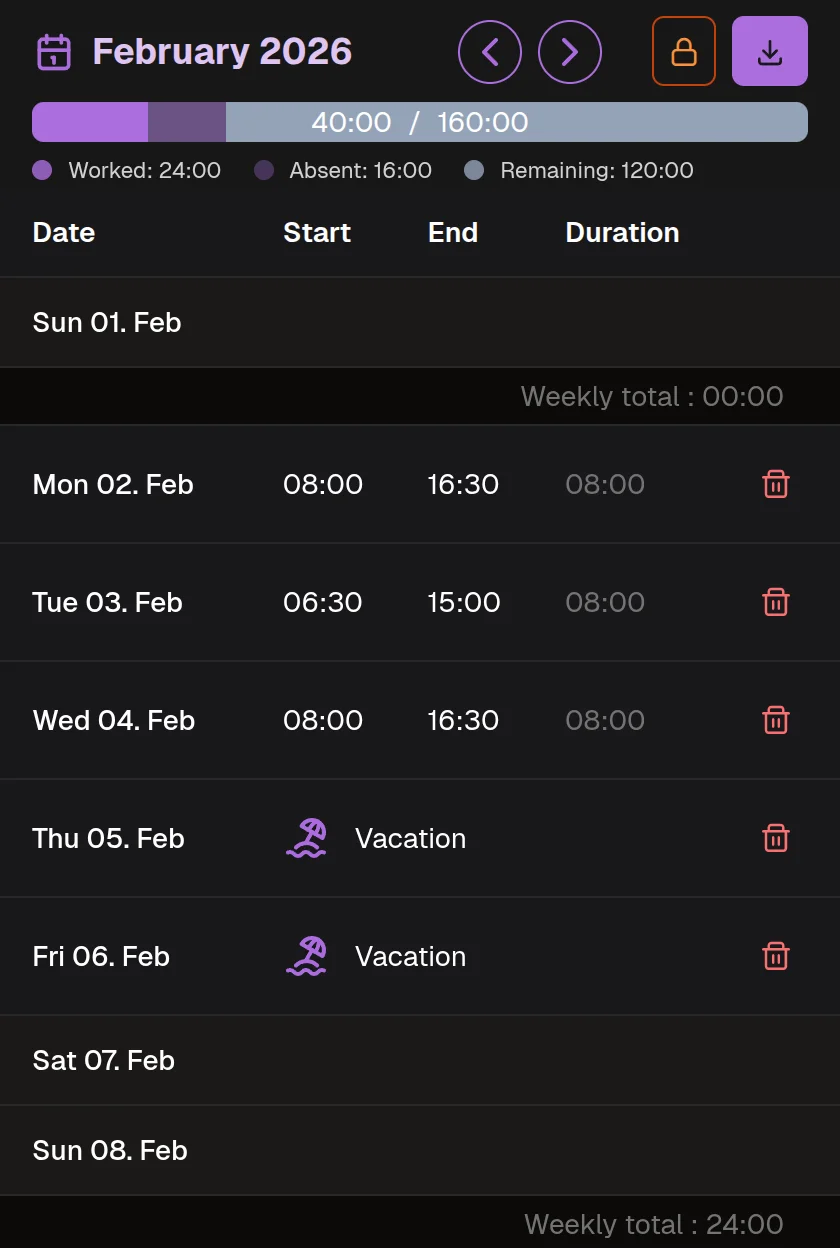Click the 40:00 / 160:00 progress bar
The width and height of the screenshot is (840, 1248).
[x=420, y=122]
